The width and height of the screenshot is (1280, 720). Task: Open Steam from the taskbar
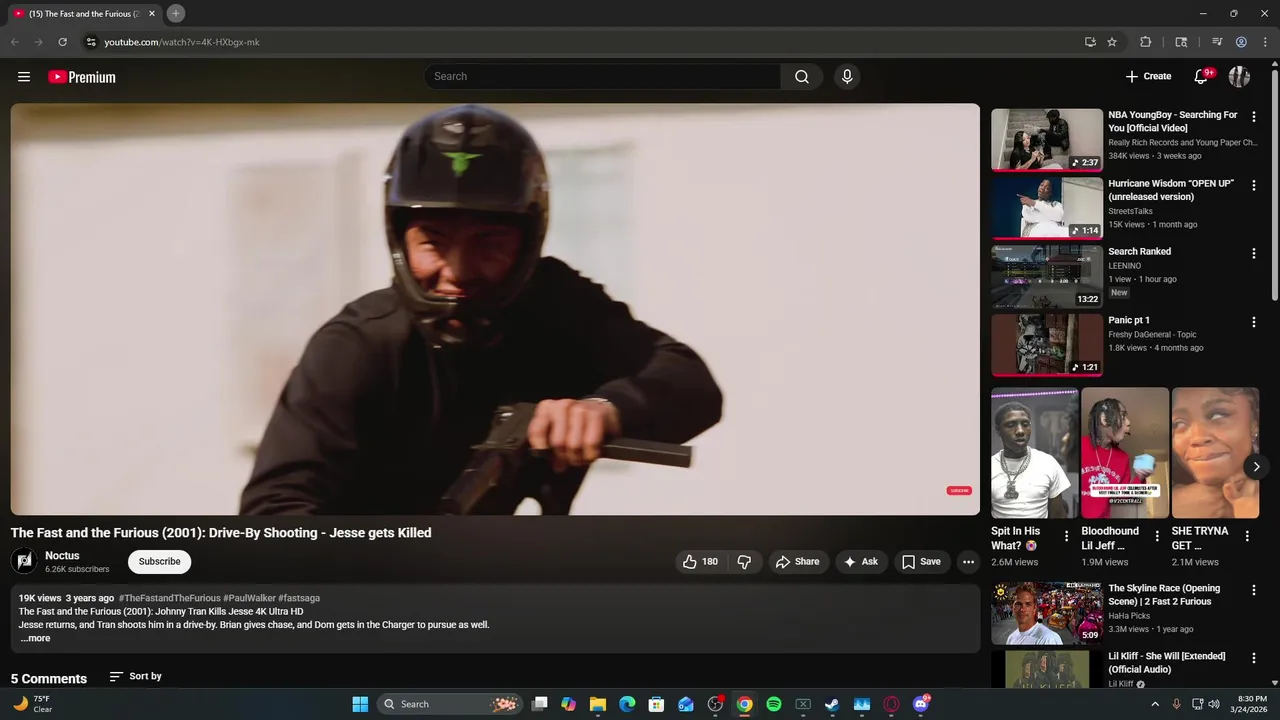832,704
